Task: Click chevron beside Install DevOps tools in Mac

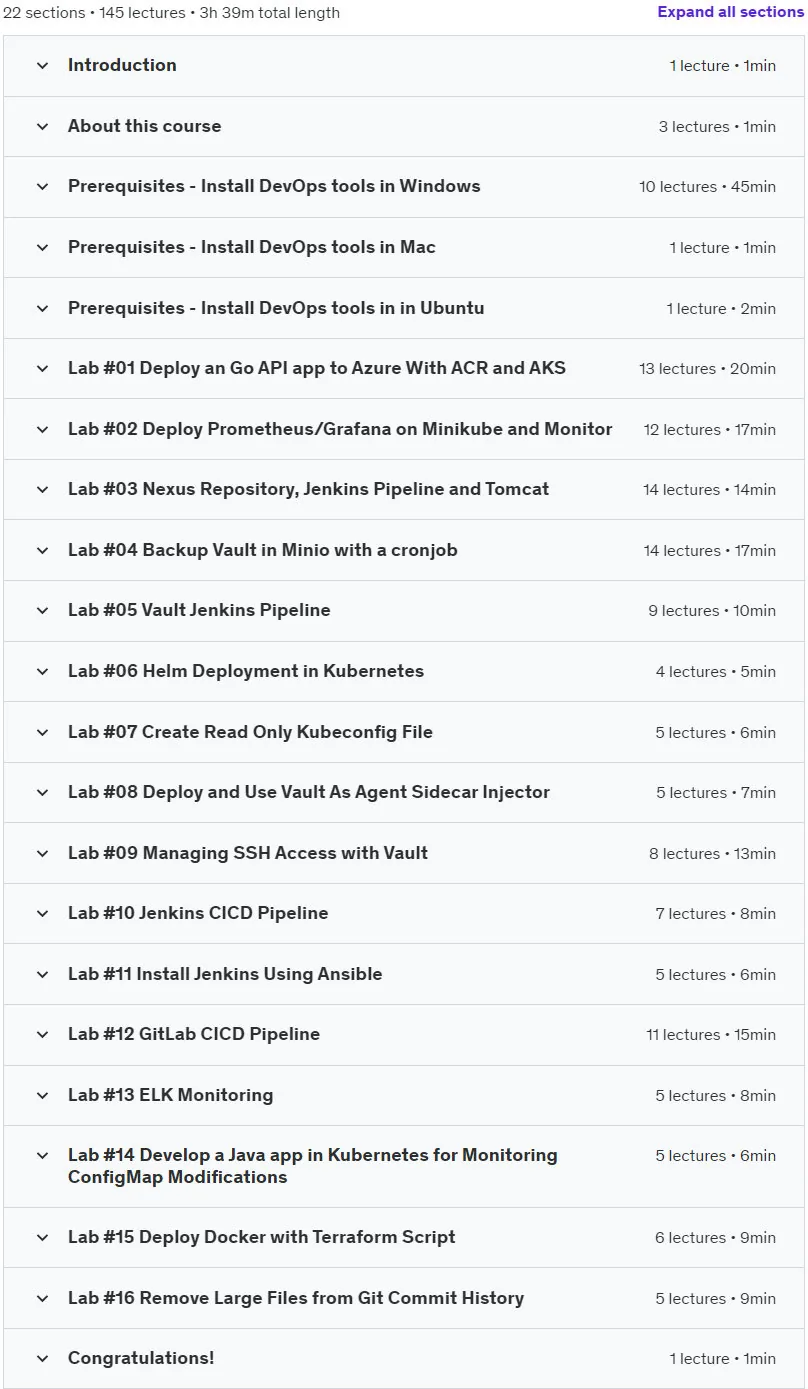Action: click(42, 248)
